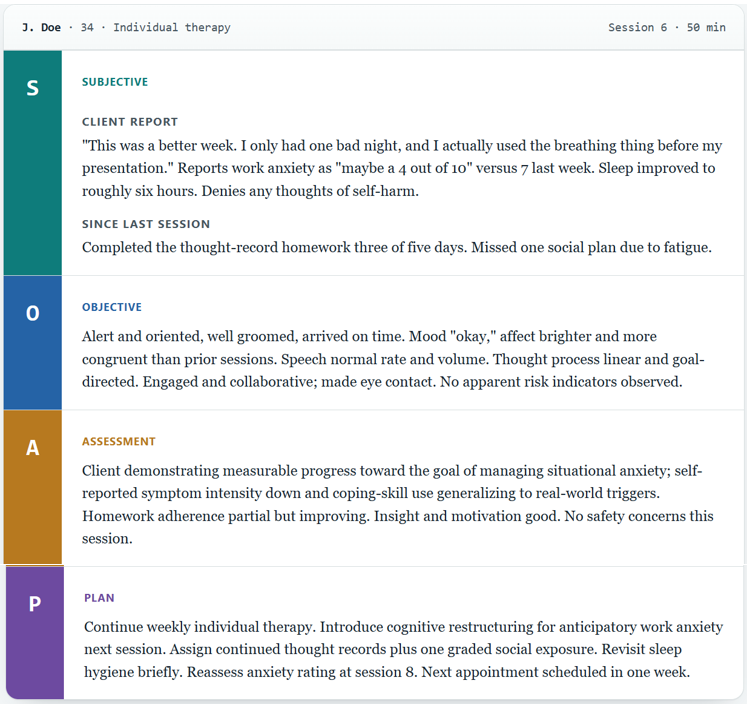This screenshot has height=706, width=752.
Task: Click "Missed one social plan due to fatigue."
Action: [591, 247]
